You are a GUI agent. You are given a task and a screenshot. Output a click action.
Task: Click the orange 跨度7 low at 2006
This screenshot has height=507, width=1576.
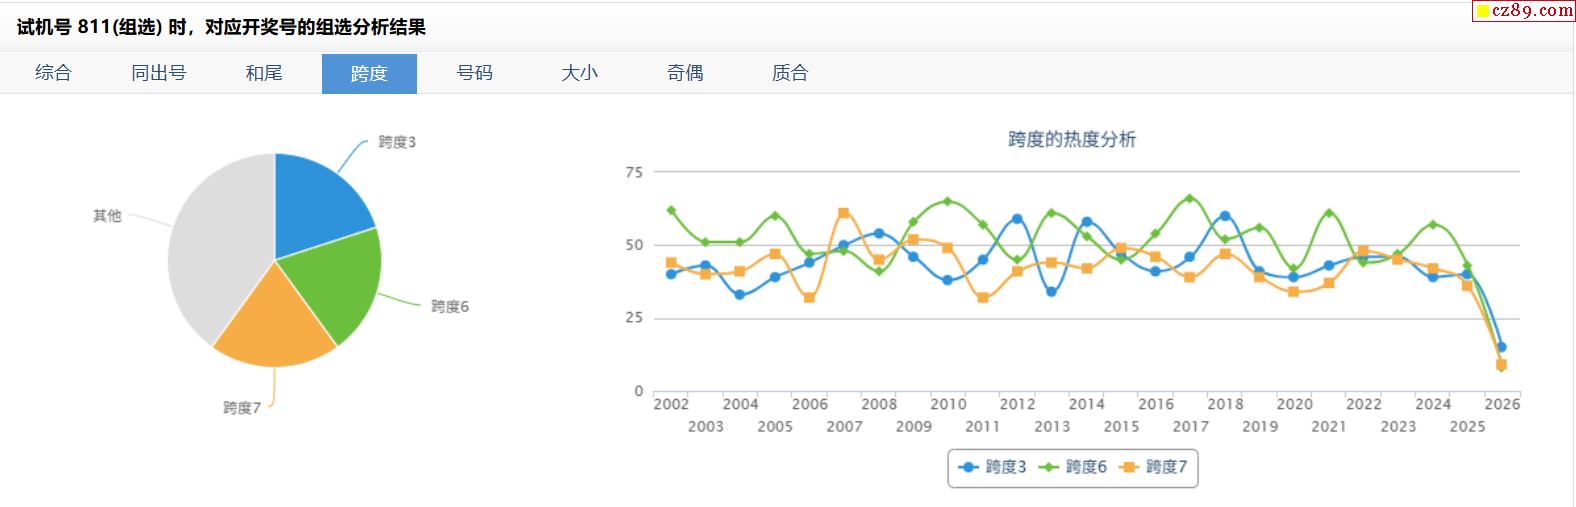click(809, 298)
